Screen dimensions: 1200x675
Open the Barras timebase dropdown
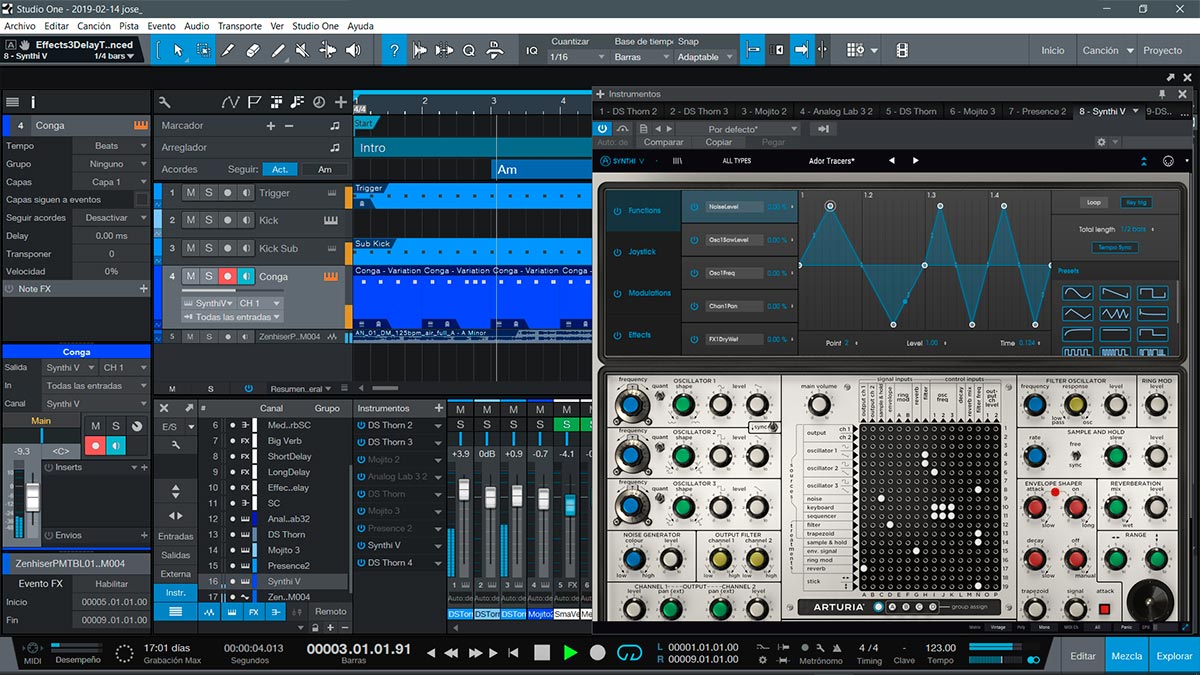640,57
